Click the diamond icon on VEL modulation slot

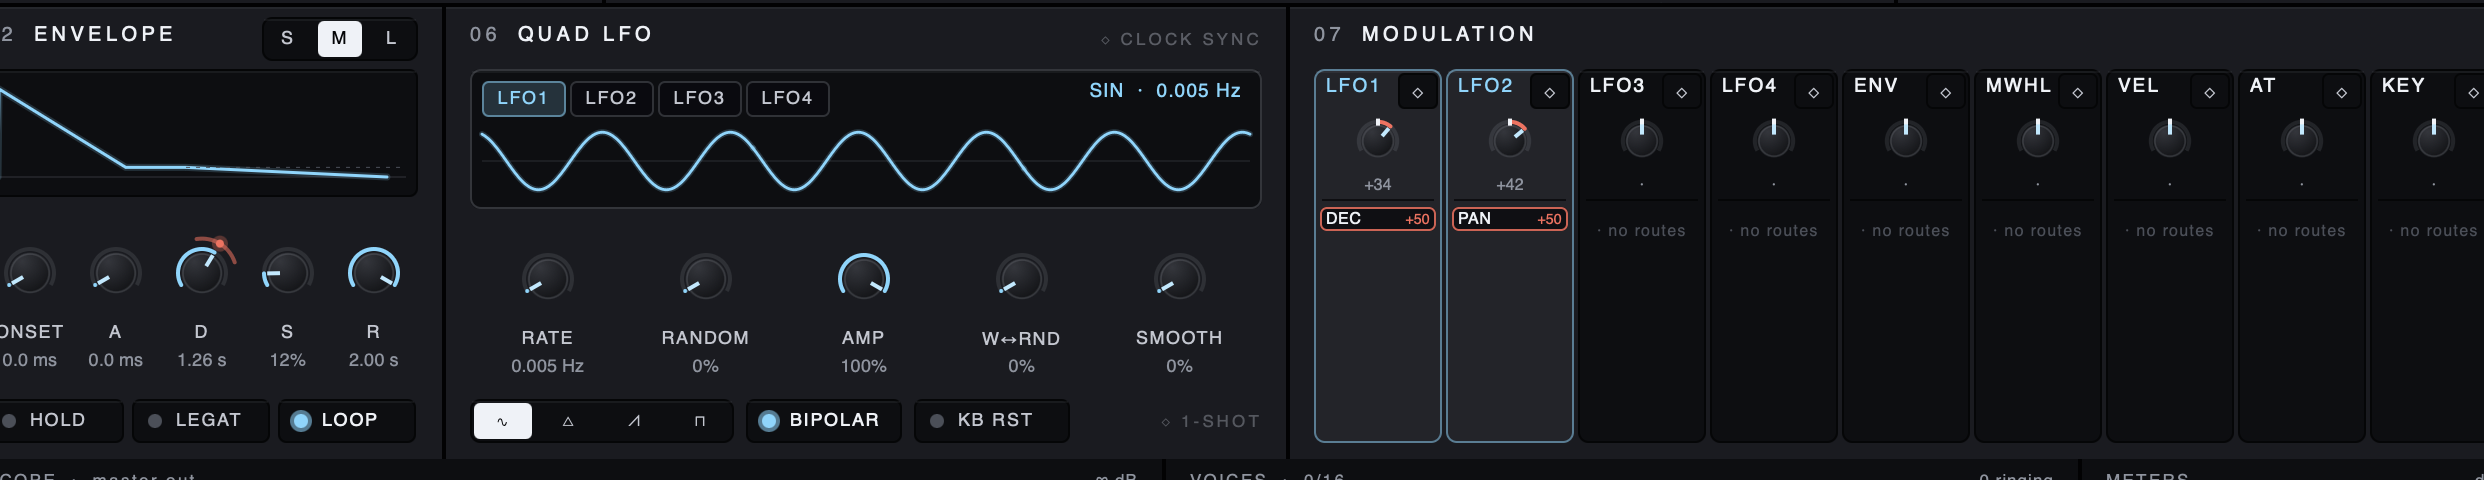click(2209, 92)
